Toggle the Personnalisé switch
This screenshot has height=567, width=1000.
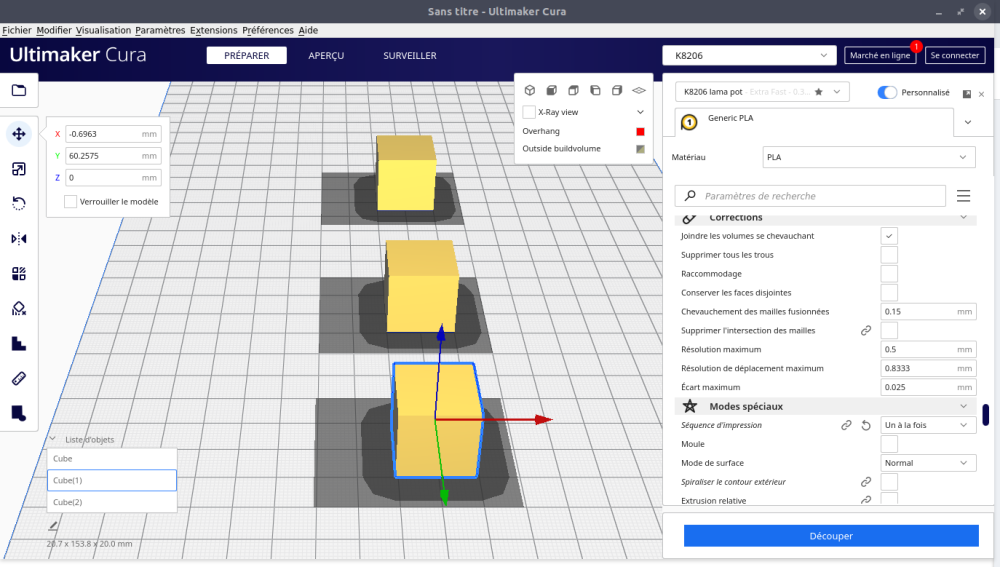point(887,92)
